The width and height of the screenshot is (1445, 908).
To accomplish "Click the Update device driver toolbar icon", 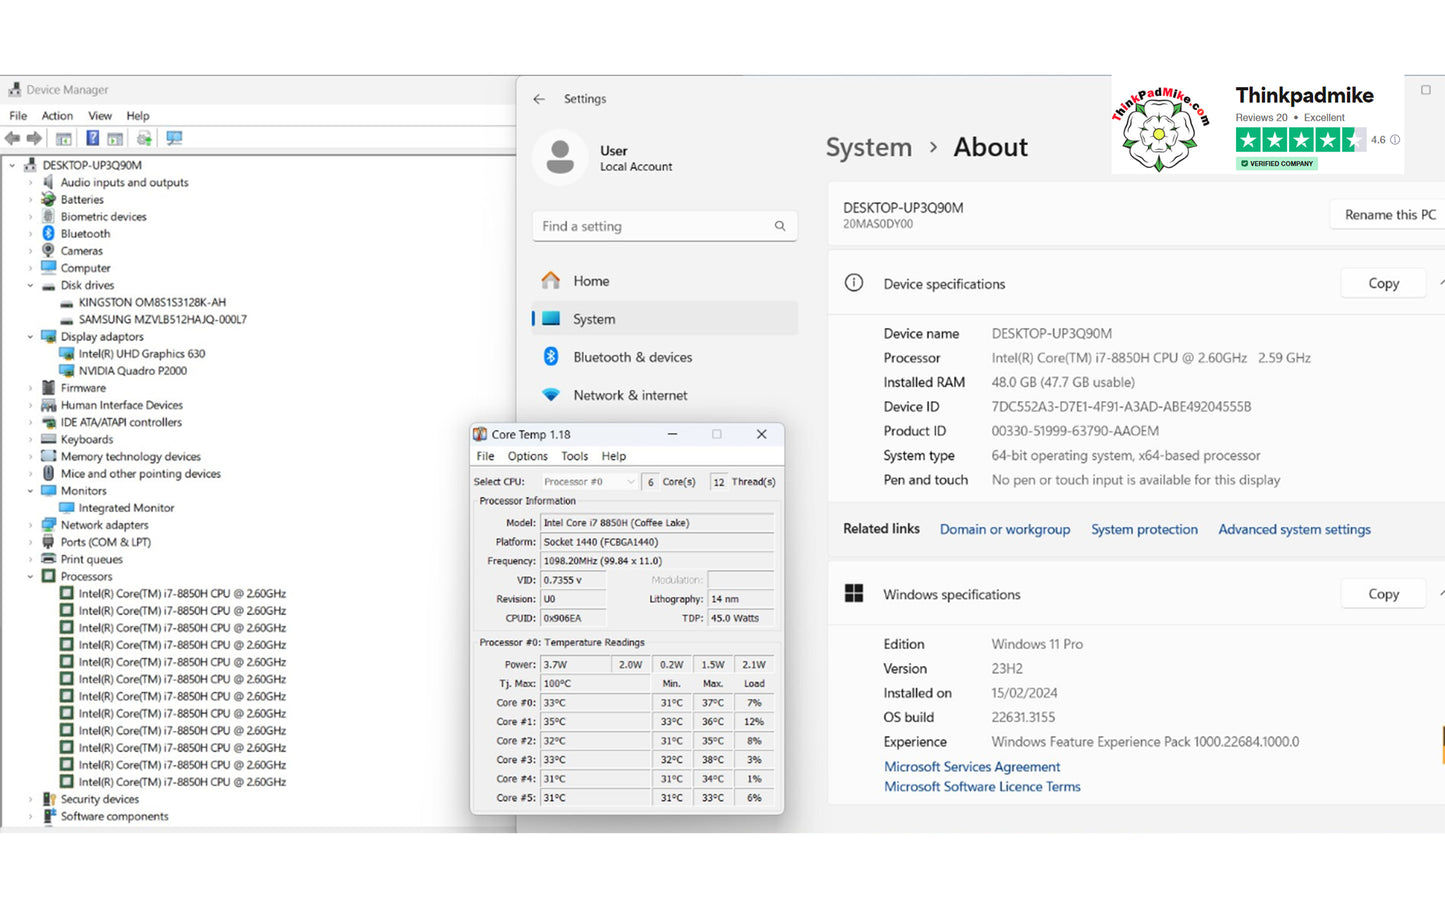I will (144, 138).
